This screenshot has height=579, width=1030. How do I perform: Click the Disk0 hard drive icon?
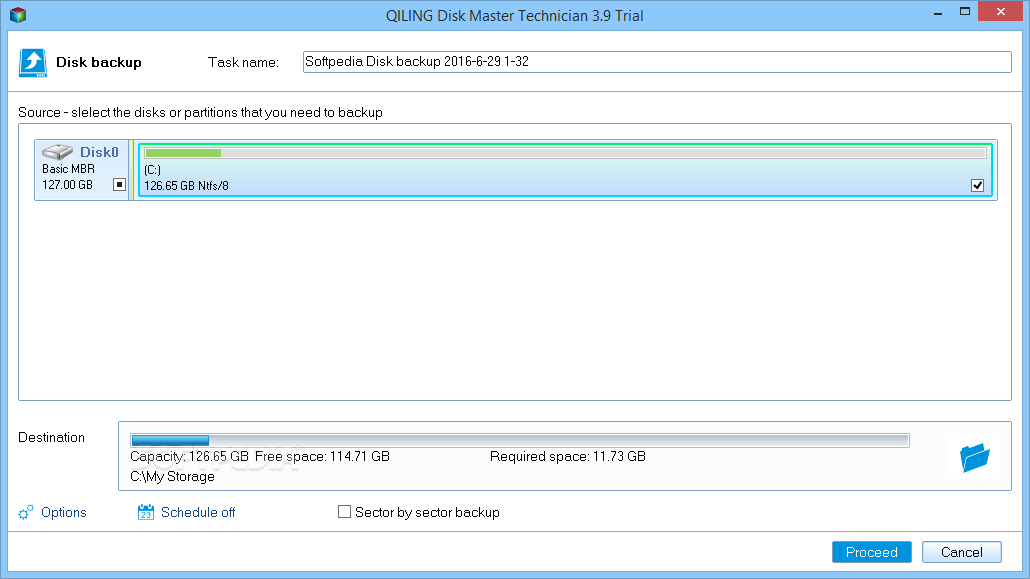coord(57,152)
